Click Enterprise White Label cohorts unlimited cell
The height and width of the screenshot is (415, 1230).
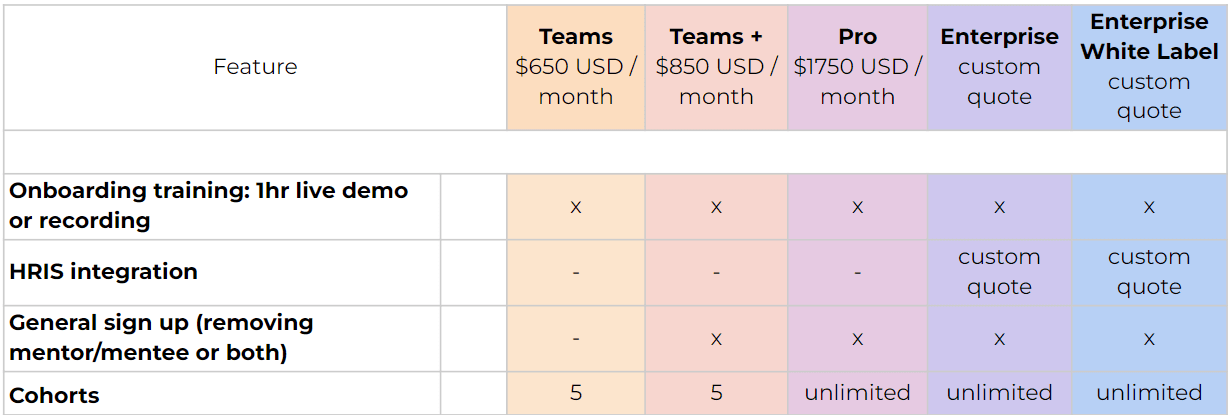pos(1149,393)
